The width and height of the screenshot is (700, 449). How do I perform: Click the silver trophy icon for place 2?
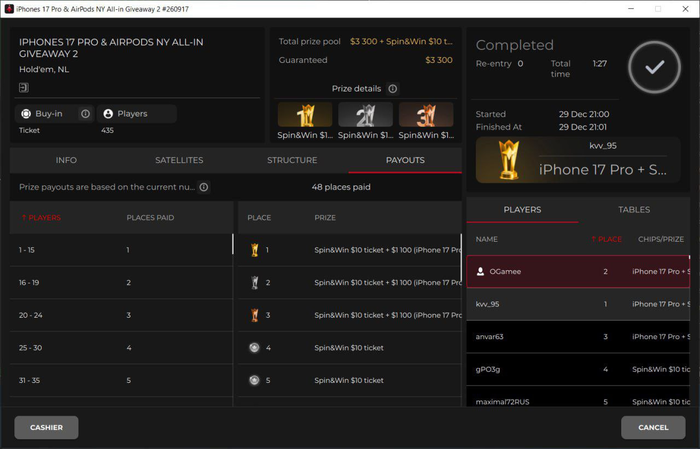(254, 283)
